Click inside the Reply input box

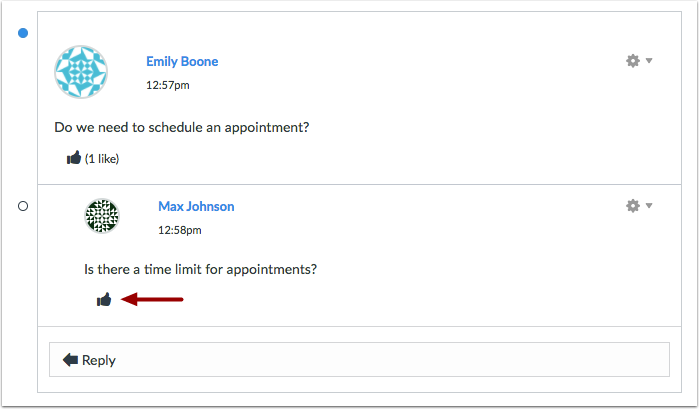tap(359, 359)
